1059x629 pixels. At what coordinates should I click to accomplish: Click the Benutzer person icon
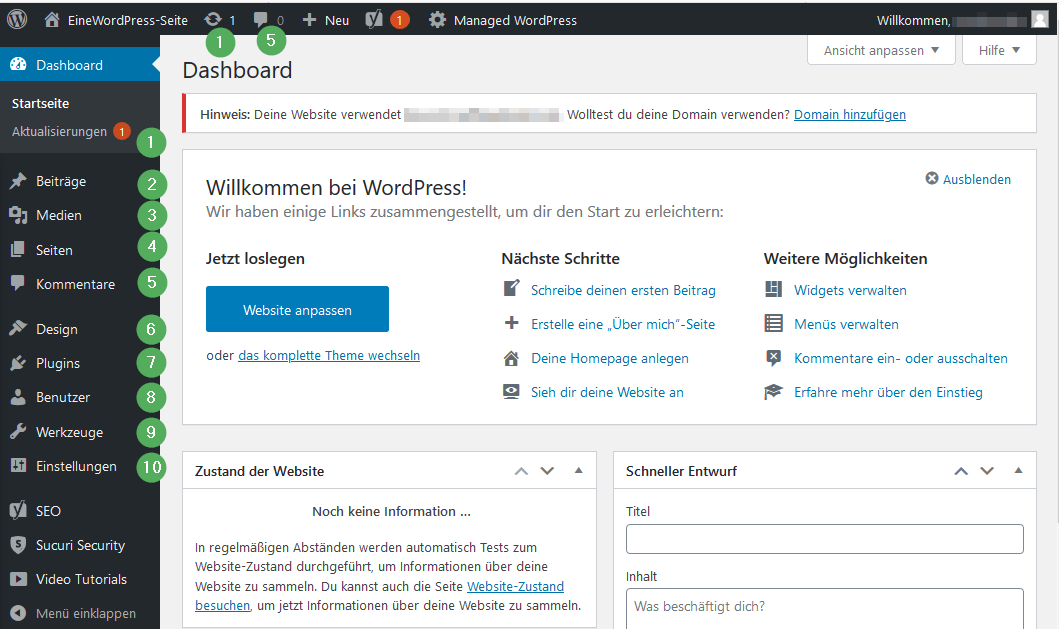click(x=18, y=397)
